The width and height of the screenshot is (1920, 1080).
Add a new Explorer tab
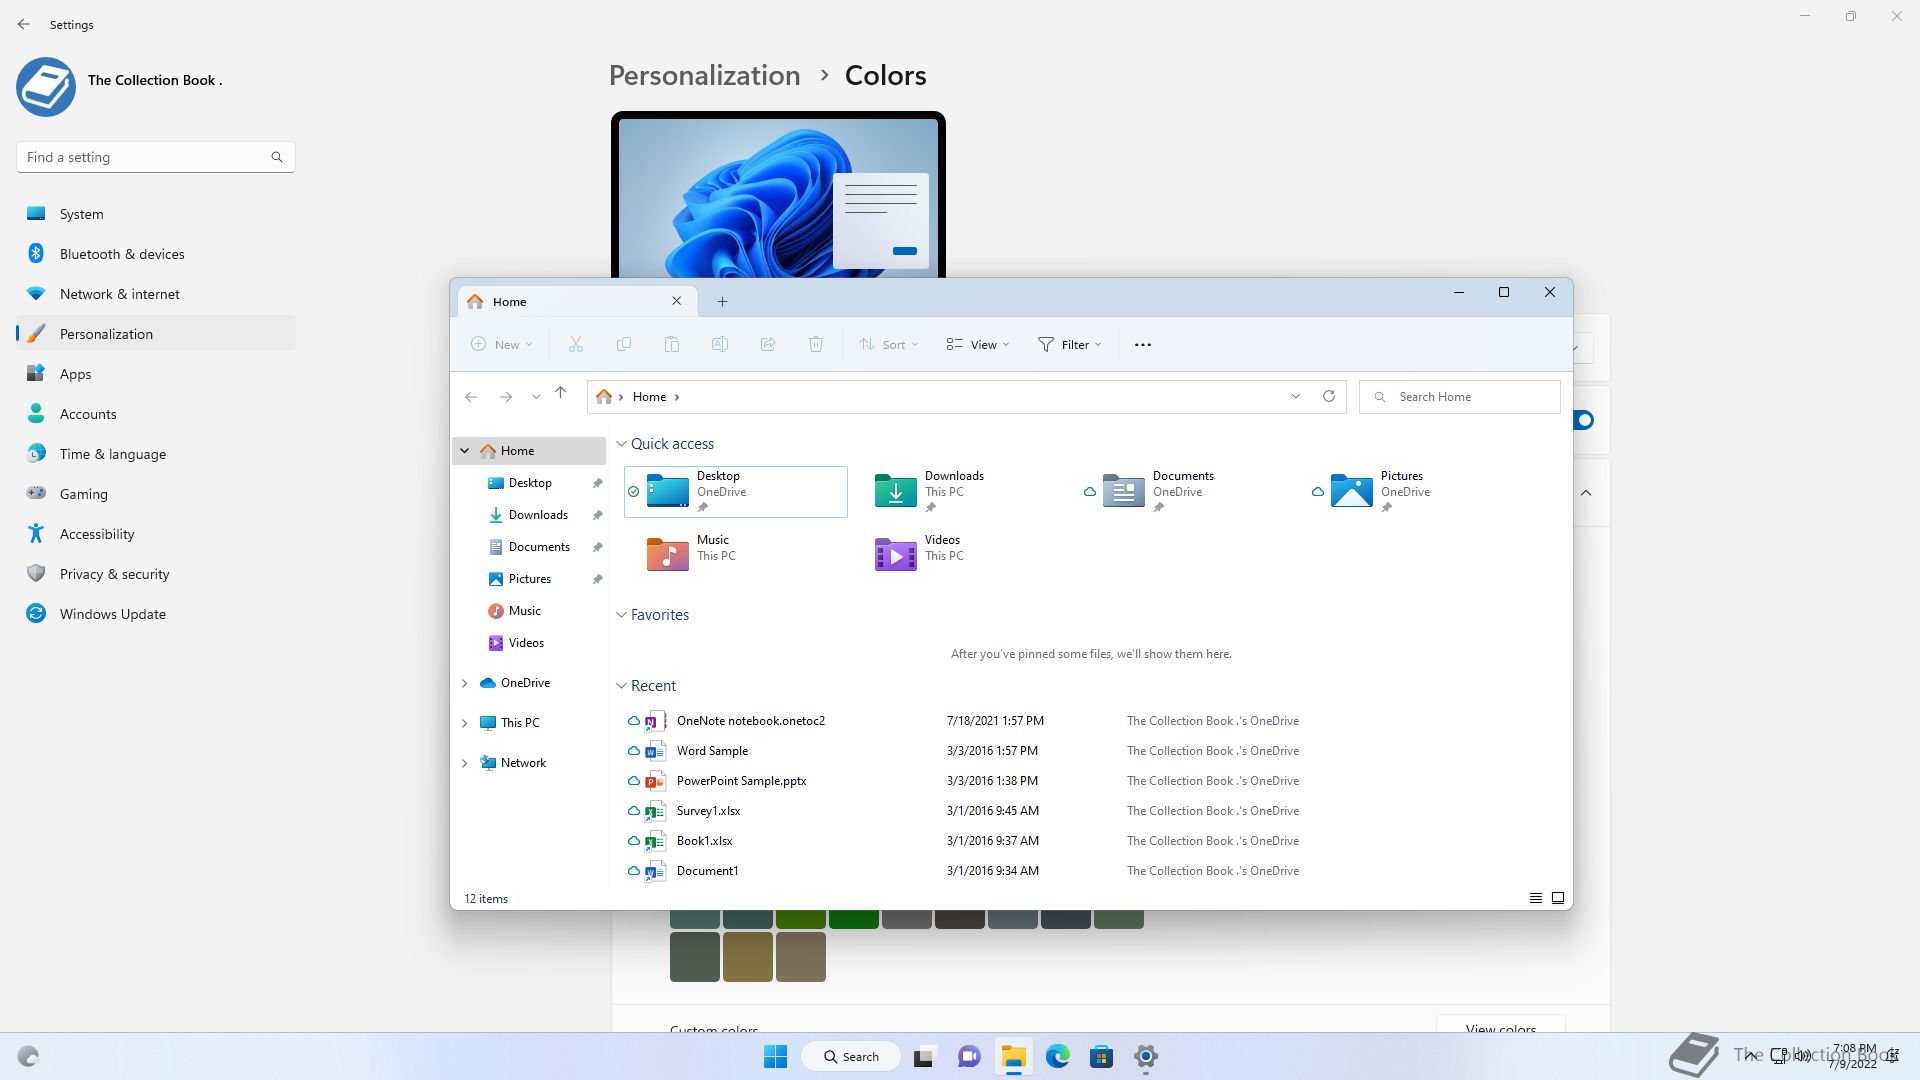click(722, 301)
